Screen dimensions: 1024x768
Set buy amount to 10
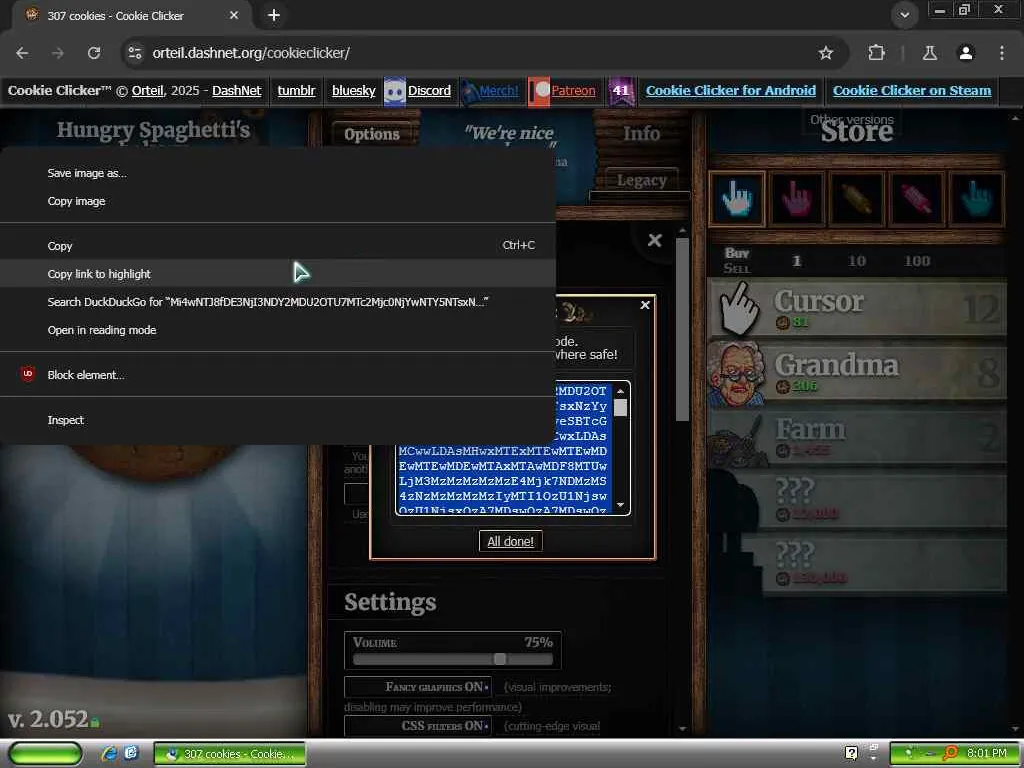(x=857, y=261)
